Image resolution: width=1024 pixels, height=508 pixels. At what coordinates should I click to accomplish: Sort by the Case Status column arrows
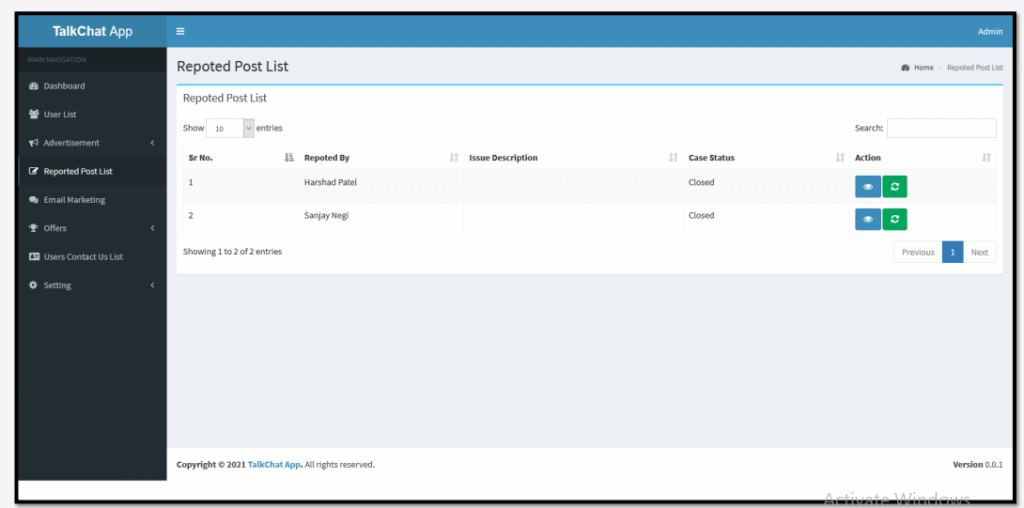840,158
